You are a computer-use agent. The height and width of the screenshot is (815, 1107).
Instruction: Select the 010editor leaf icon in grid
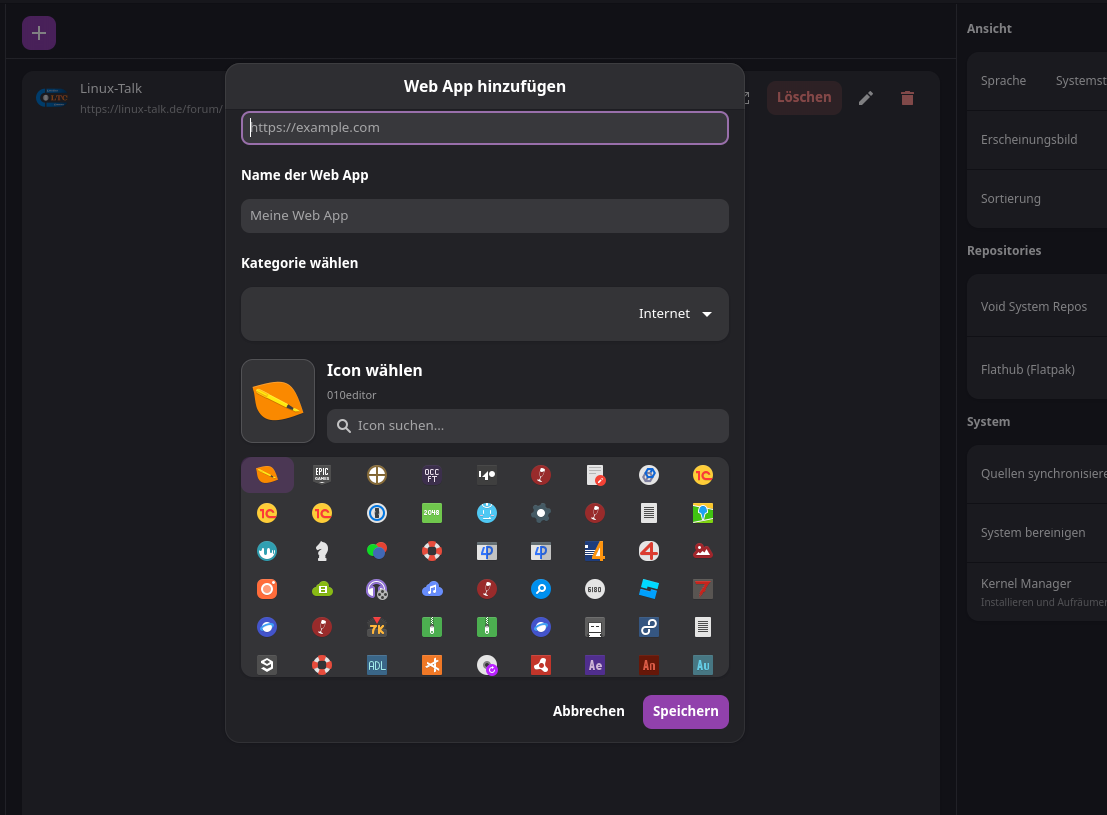[267, 475]
